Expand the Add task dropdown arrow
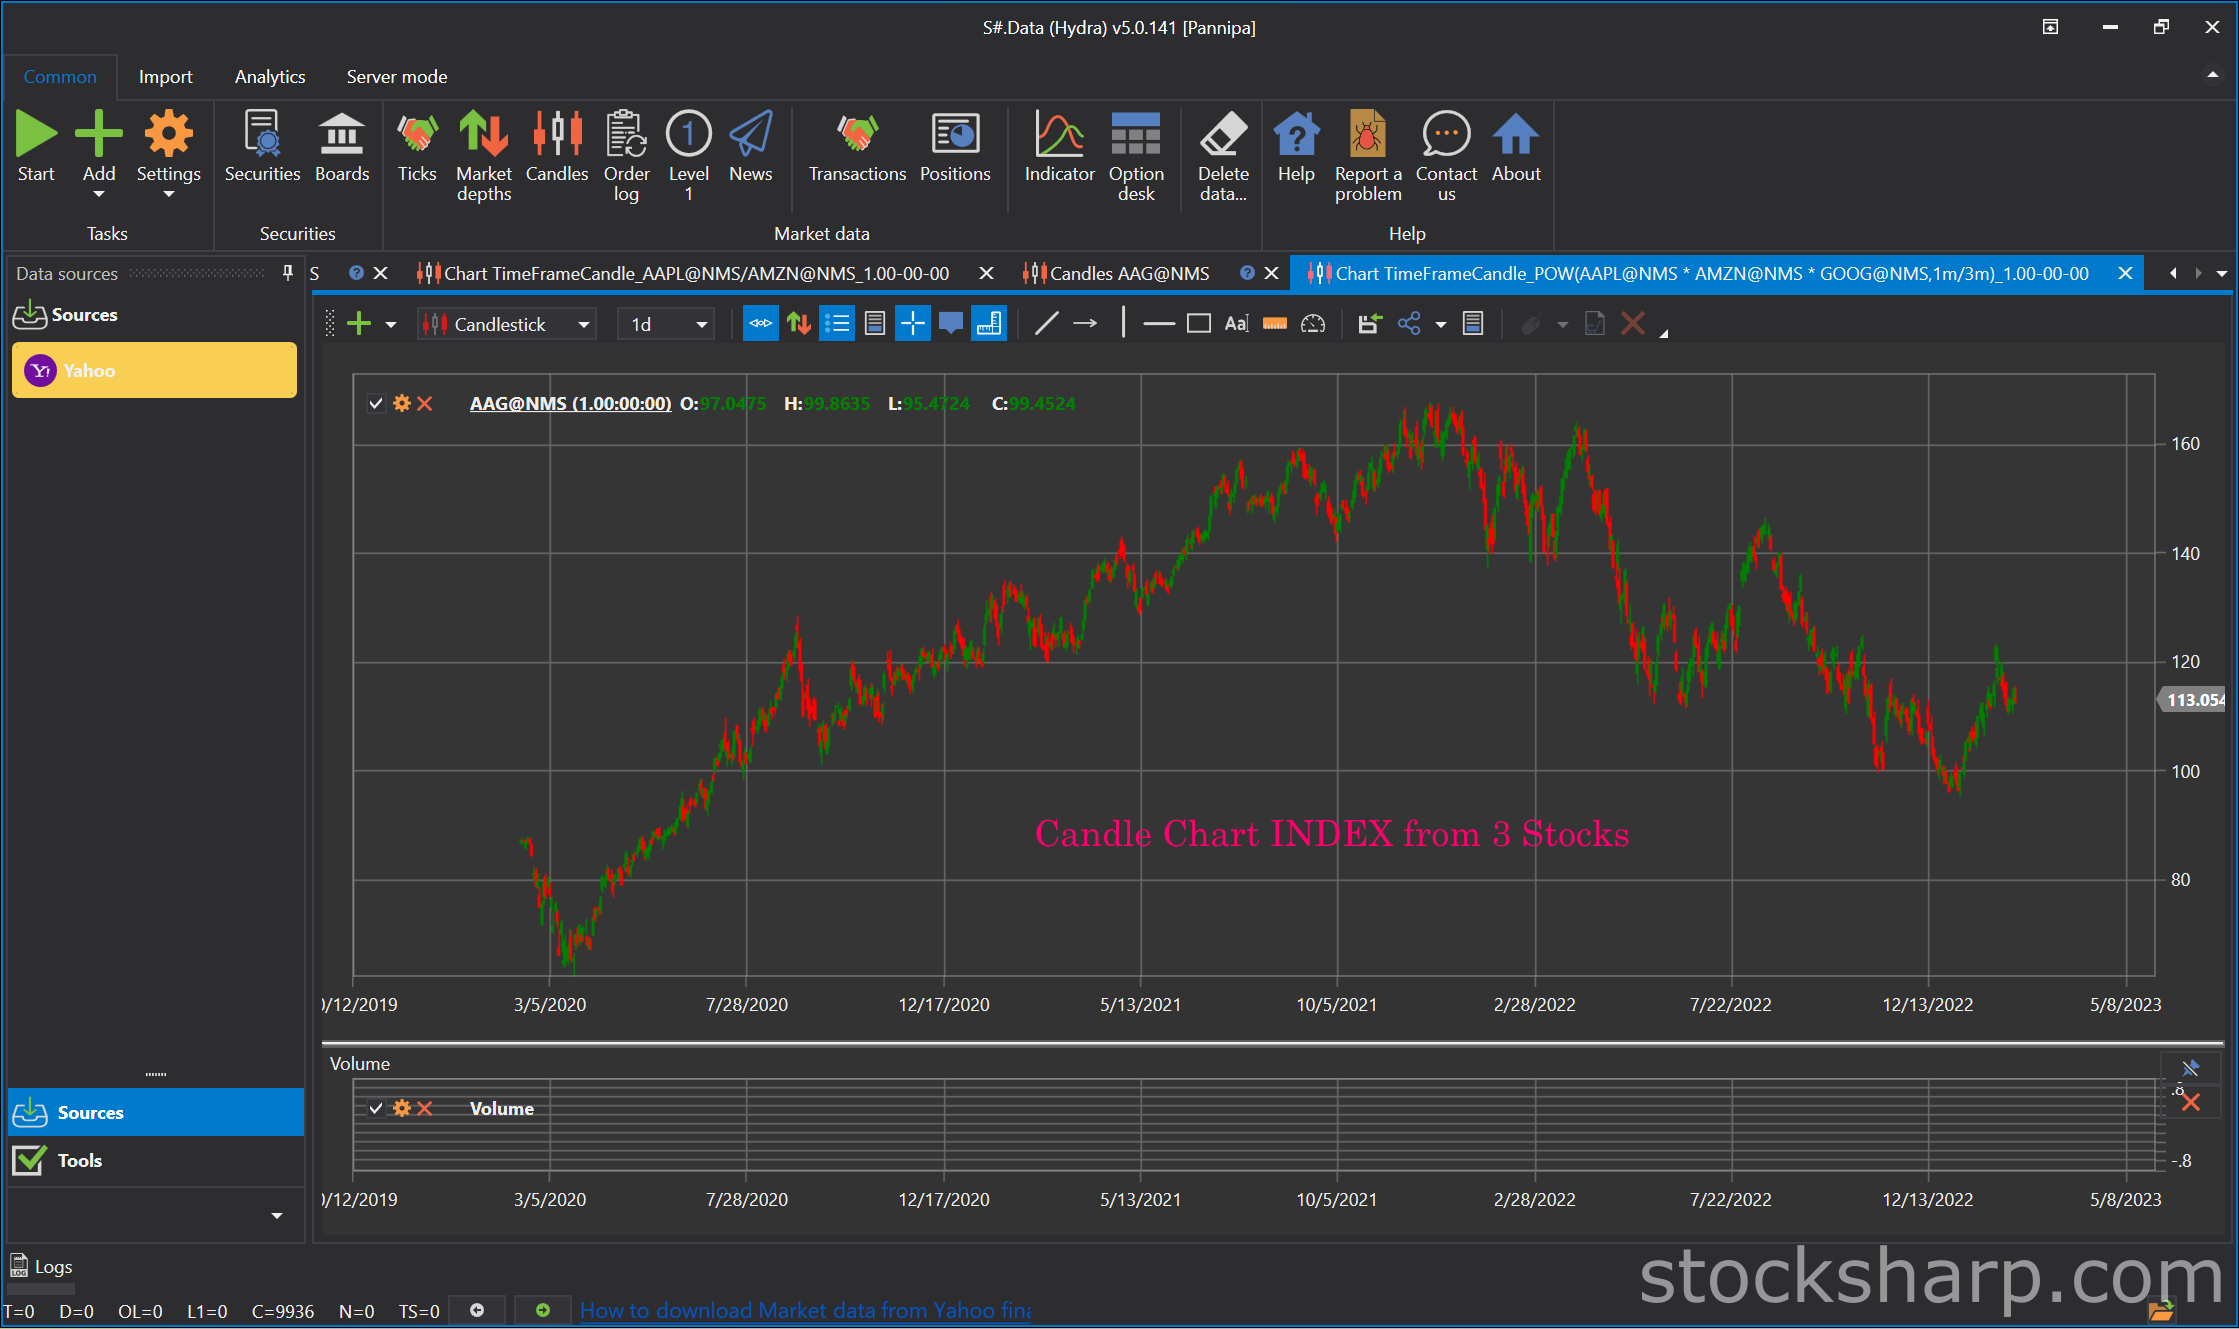This screenshot has height=1329, width=2239. (99, 195)
